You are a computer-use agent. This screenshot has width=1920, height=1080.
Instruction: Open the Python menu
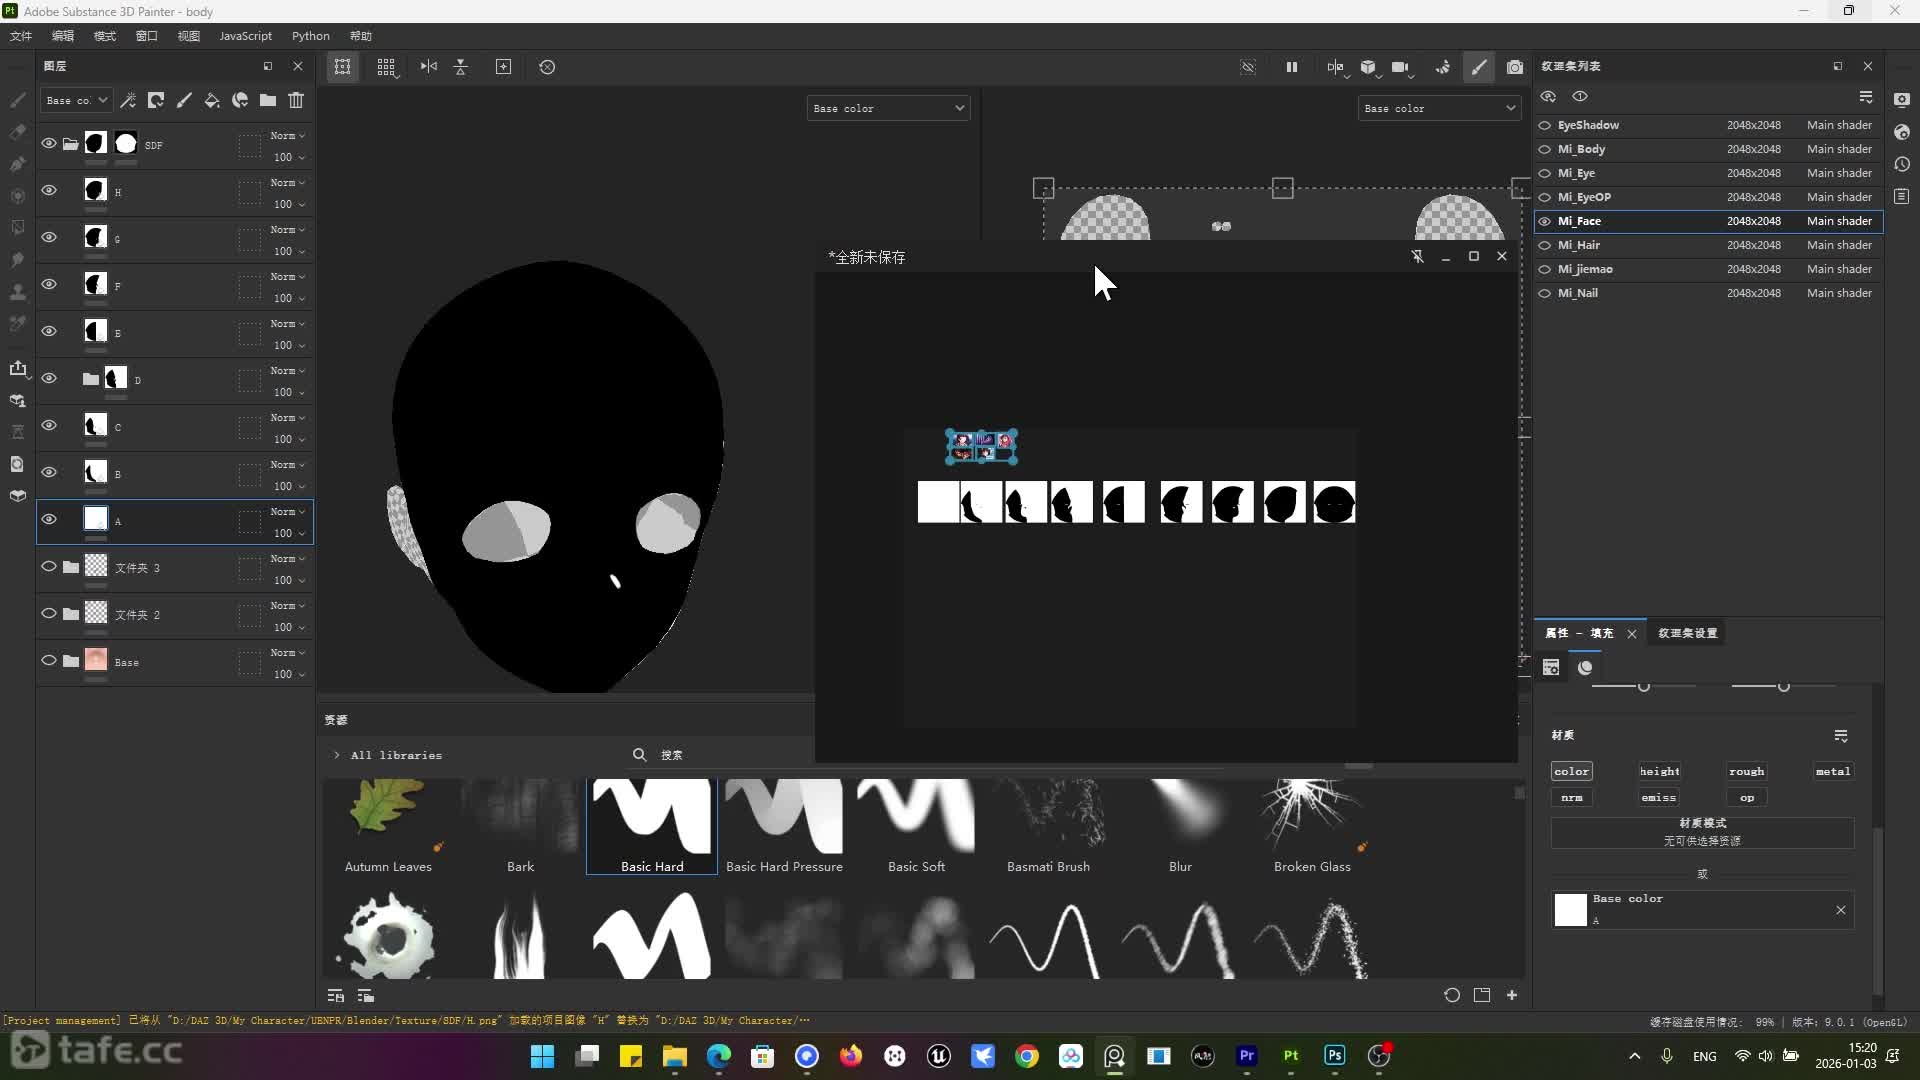click(x=310, y=36)
